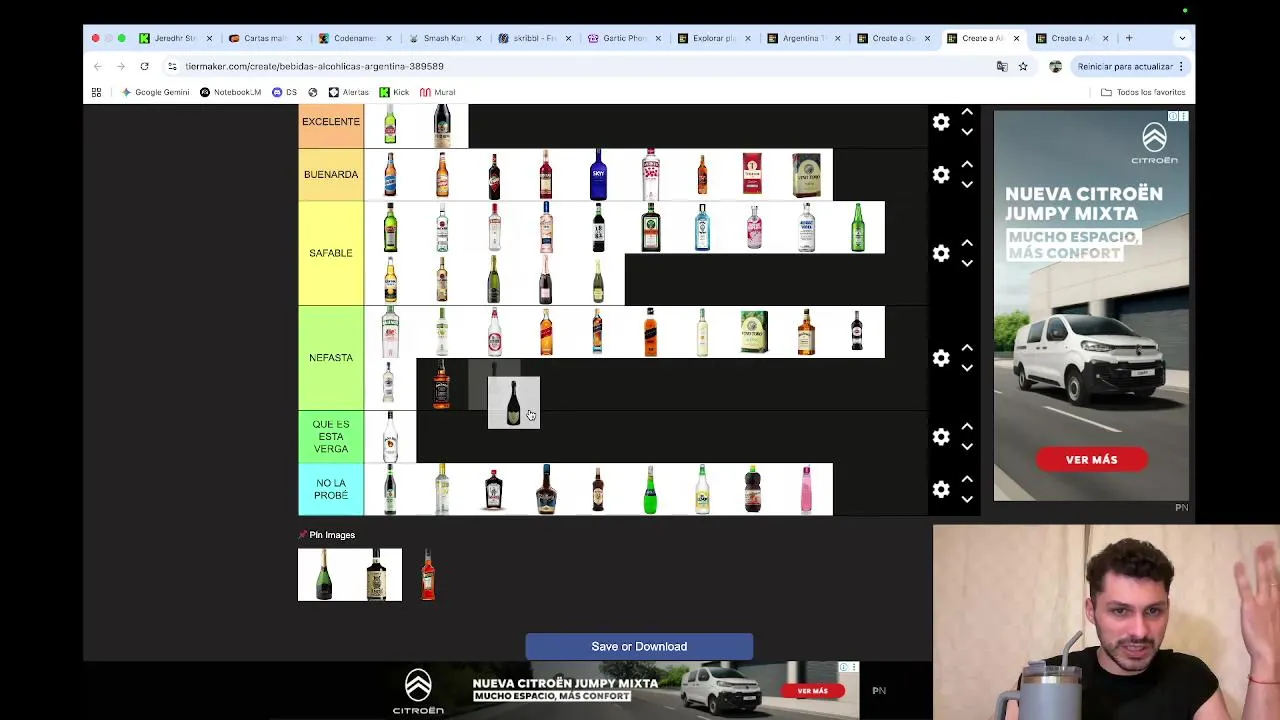
Task: Move SAFABLE tier down with chevron
Action: [x=967, y=263]
